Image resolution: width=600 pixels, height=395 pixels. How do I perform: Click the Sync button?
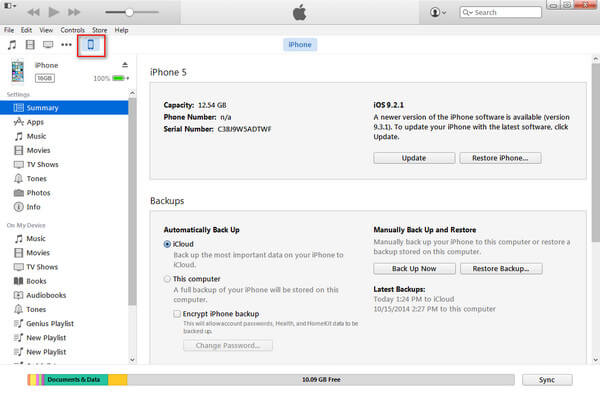coord(547,380)
